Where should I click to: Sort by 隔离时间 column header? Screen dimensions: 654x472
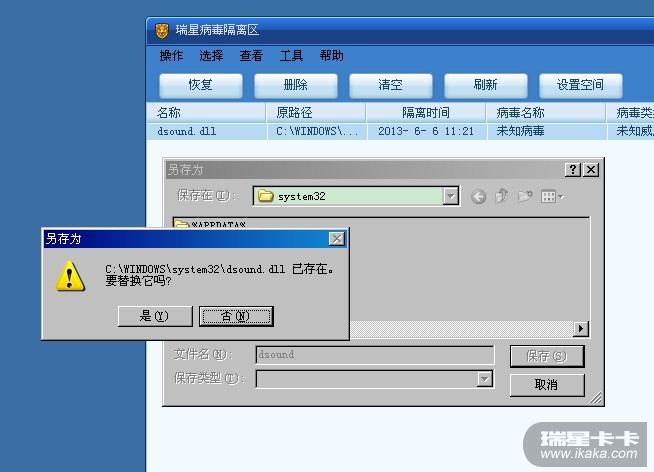426,113
